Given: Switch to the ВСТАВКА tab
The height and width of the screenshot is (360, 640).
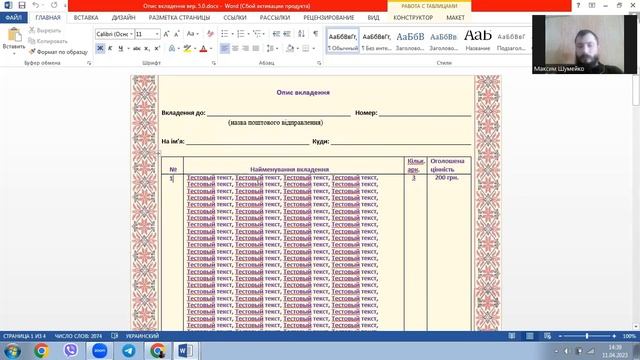Looking at the screenshot, I should (86, 18).
